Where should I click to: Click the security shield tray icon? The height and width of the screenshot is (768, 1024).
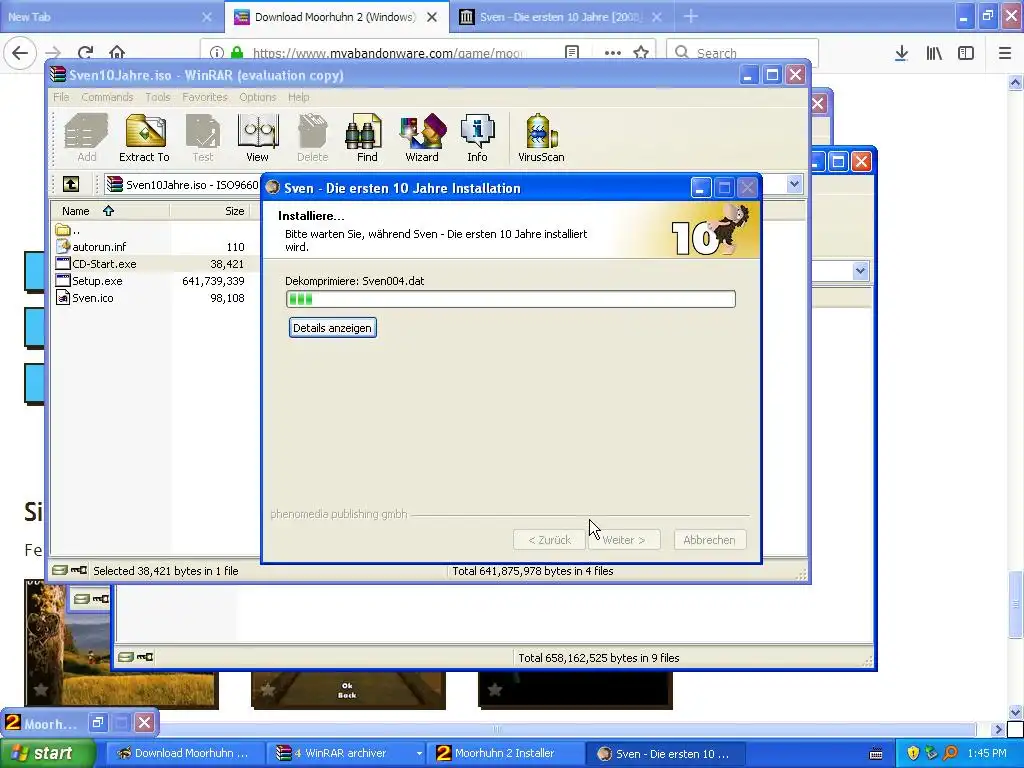[913, 753]
